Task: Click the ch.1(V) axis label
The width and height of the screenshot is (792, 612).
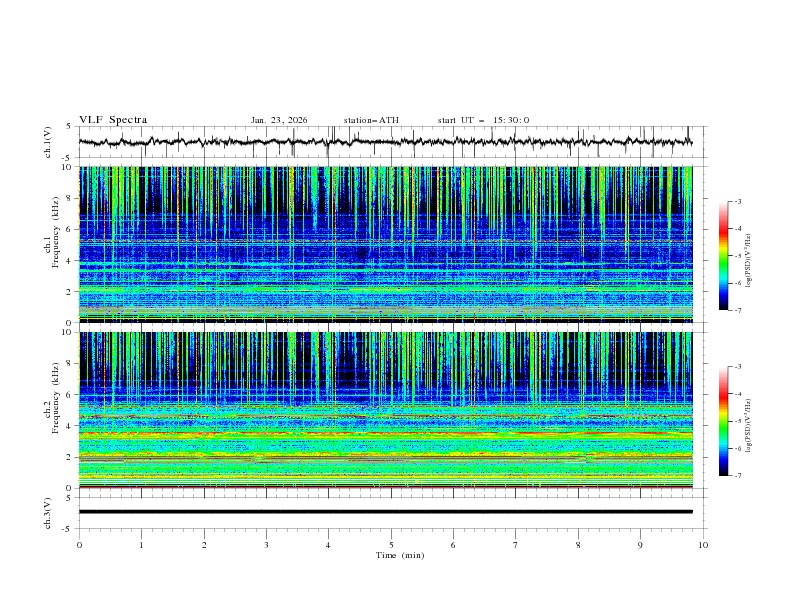Action: (x=48, y=142)
